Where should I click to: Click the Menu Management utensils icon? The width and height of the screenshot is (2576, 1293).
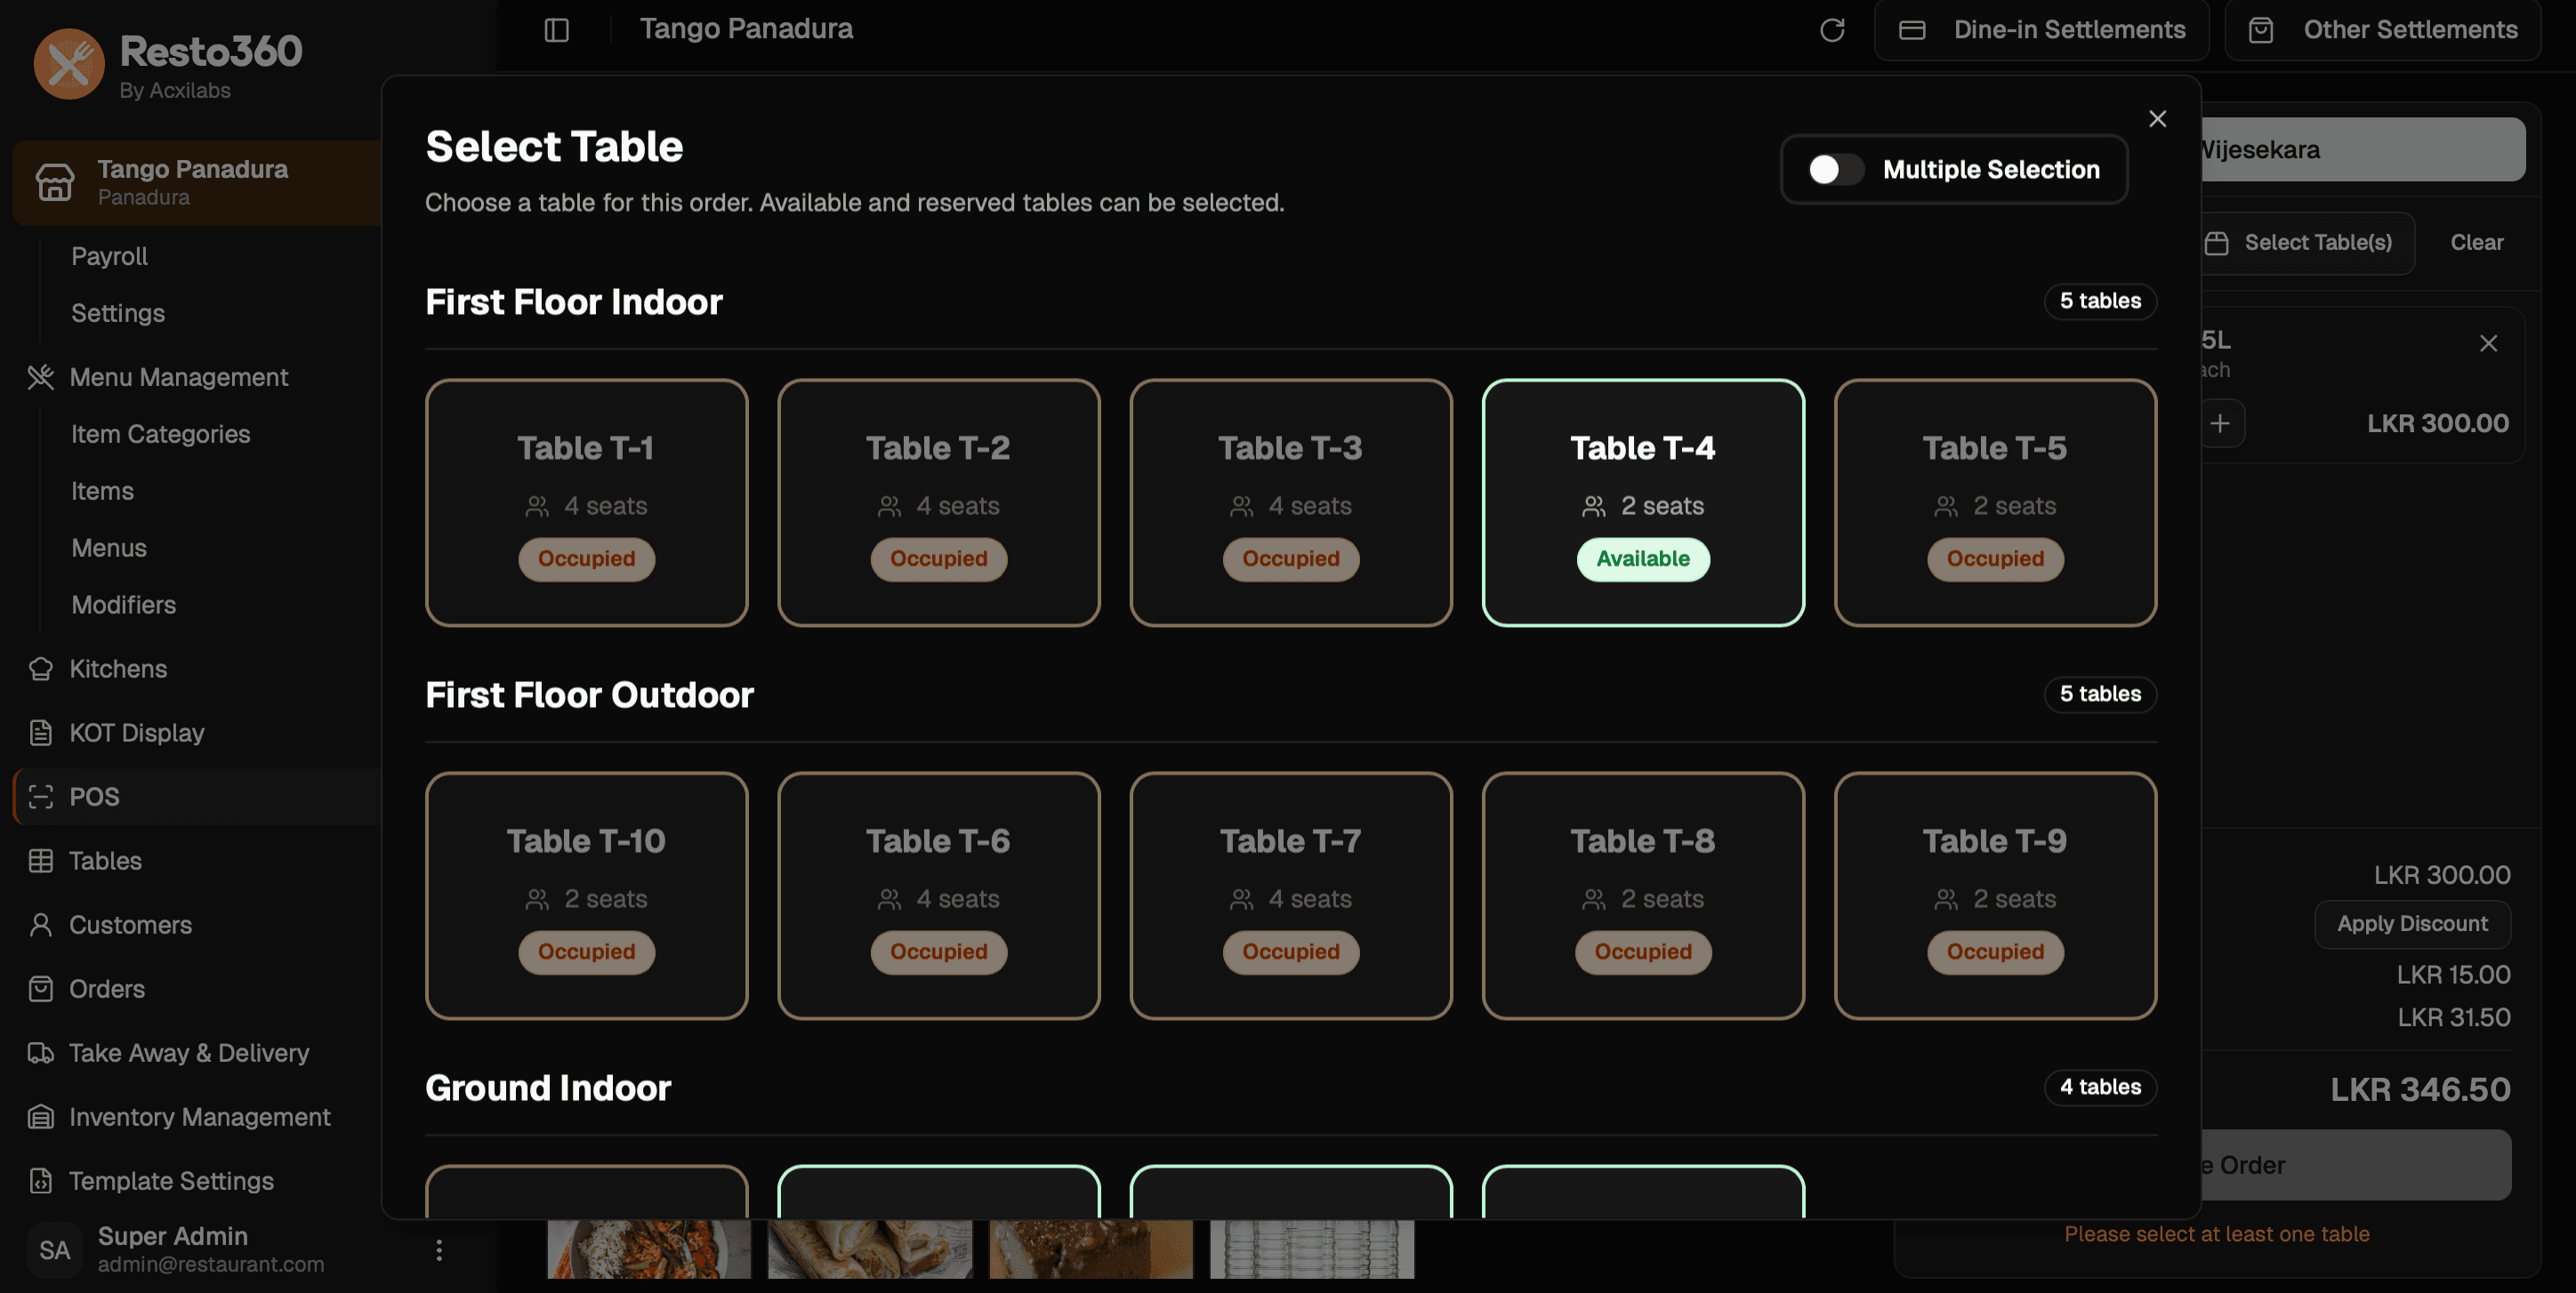pyautogui.click(x=41, y=377)
